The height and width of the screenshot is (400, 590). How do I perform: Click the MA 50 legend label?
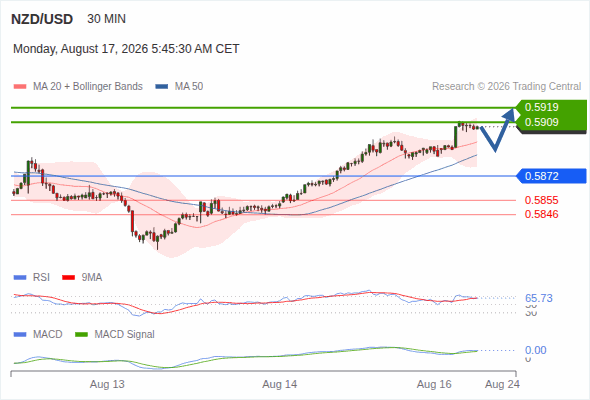tap(189, 87)
